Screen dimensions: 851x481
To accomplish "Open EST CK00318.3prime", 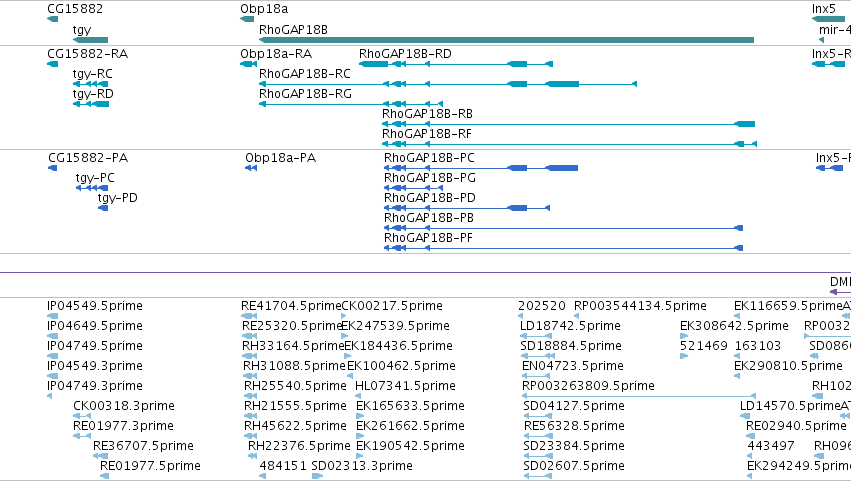I will (x=124, y=407).
